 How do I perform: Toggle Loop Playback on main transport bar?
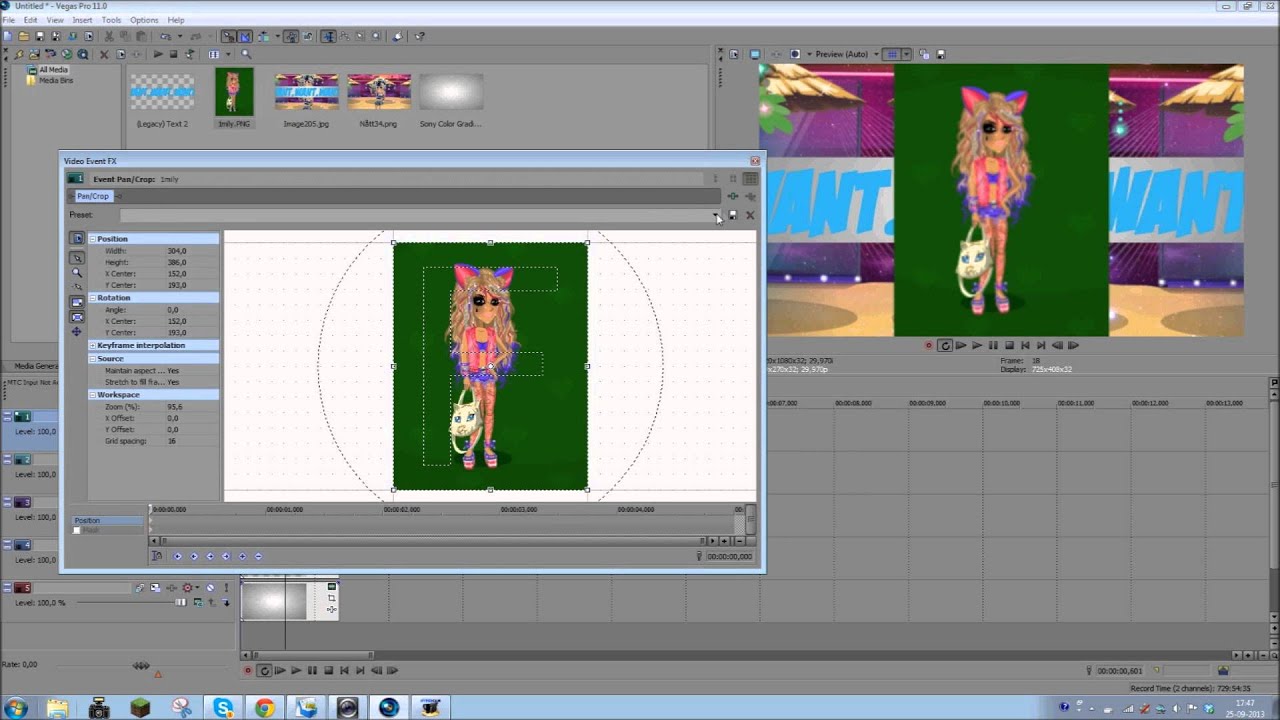pyautogui.click(x=264, y=670)
